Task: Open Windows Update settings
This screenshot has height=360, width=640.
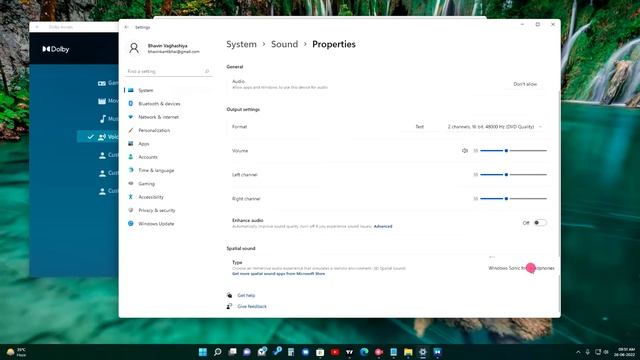Action: click(167, 224)
